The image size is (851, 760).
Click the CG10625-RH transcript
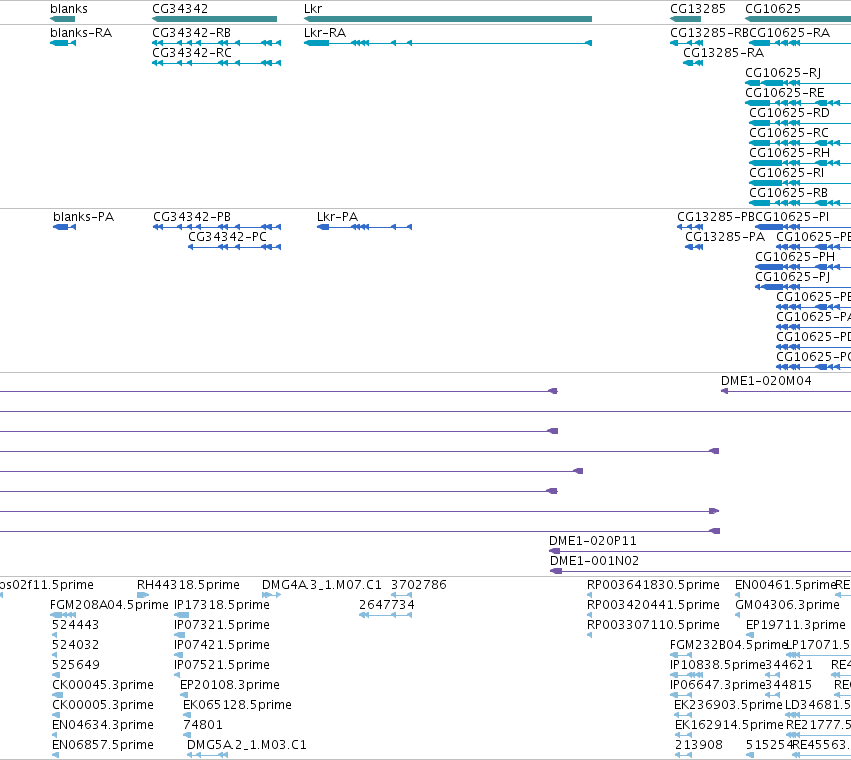point(800,163)
